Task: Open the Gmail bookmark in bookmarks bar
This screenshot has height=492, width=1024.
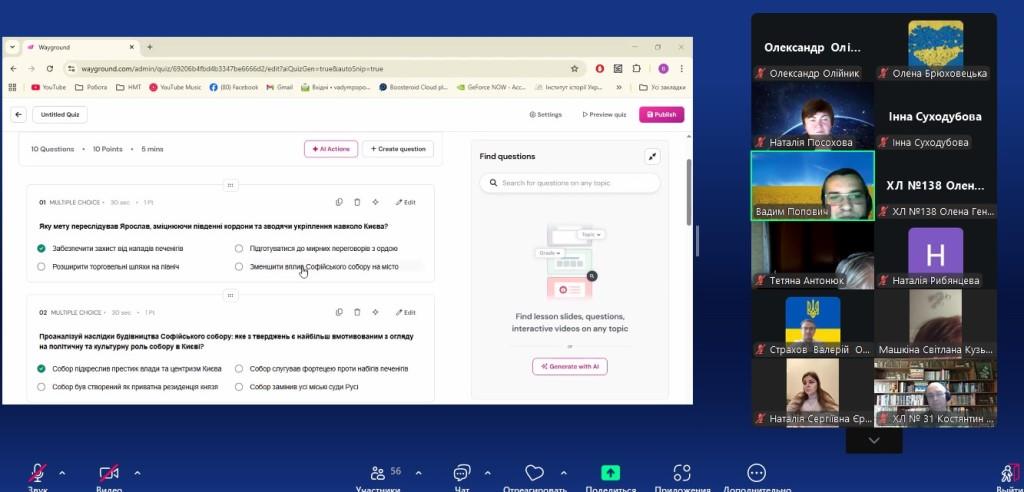Action: [278, 87]
